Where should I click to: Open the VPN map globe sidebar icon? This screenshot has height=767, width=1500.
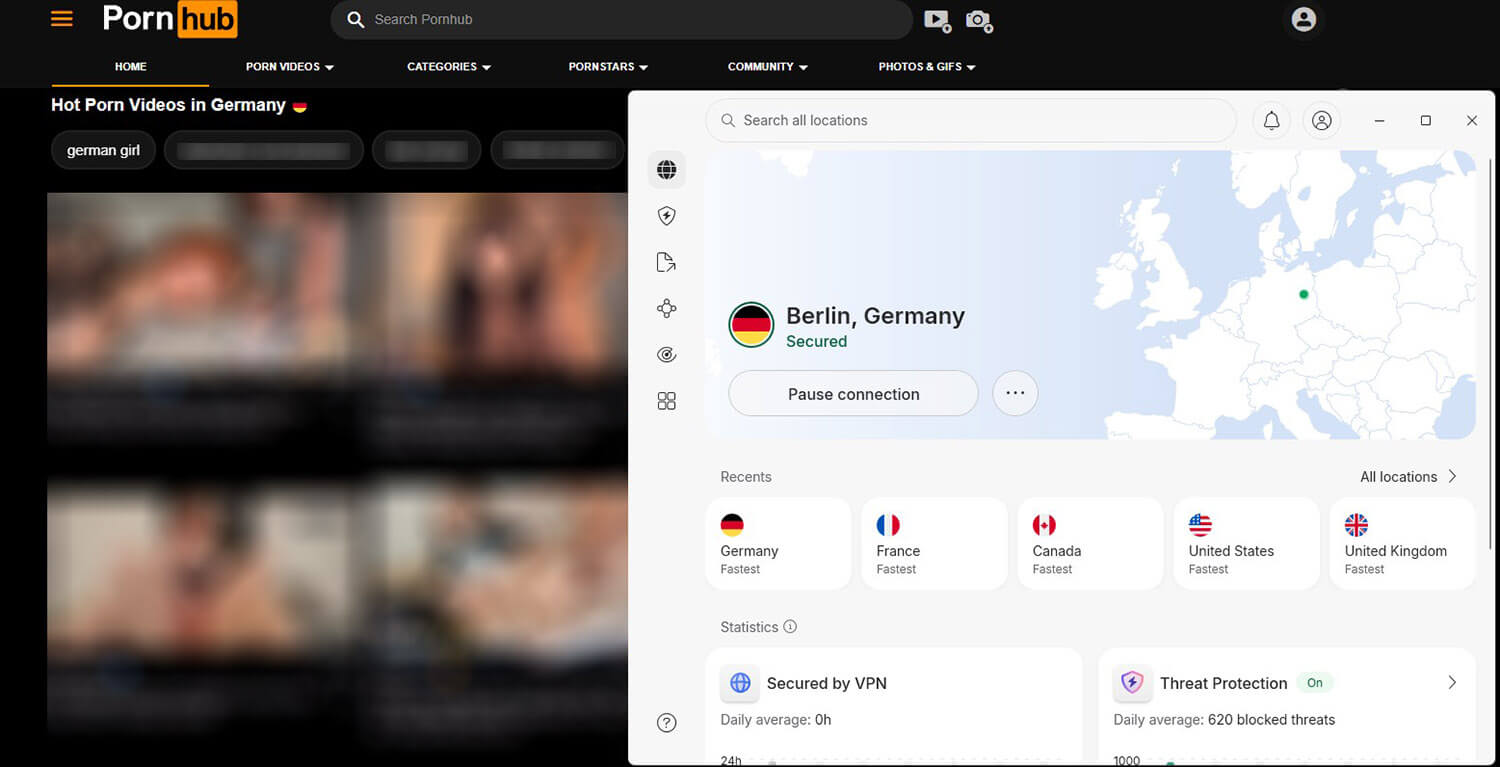click(x=667, y=170)
